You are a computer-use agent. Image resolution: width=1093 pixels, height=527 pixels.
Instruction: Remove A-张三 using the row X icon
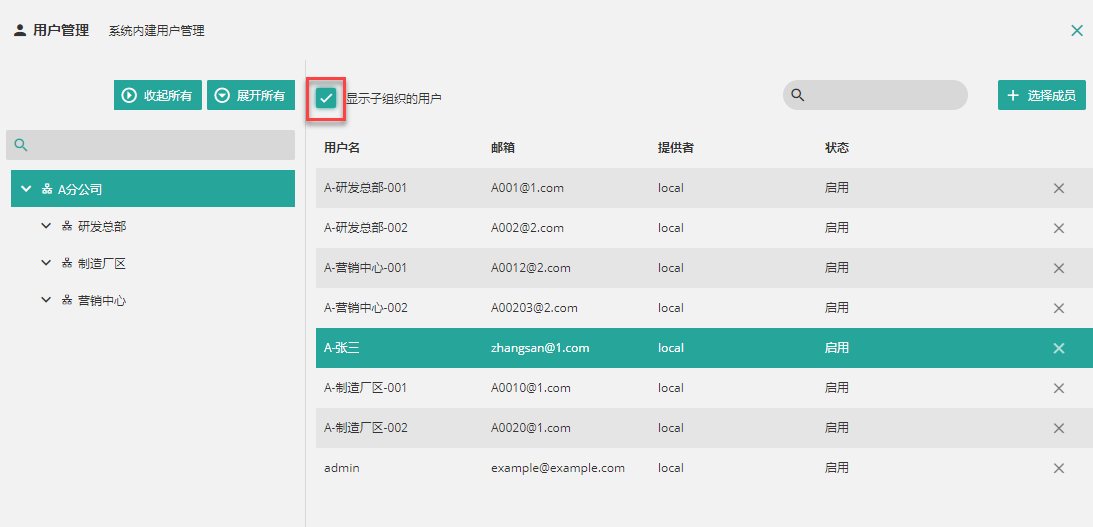coord(1058,348)
